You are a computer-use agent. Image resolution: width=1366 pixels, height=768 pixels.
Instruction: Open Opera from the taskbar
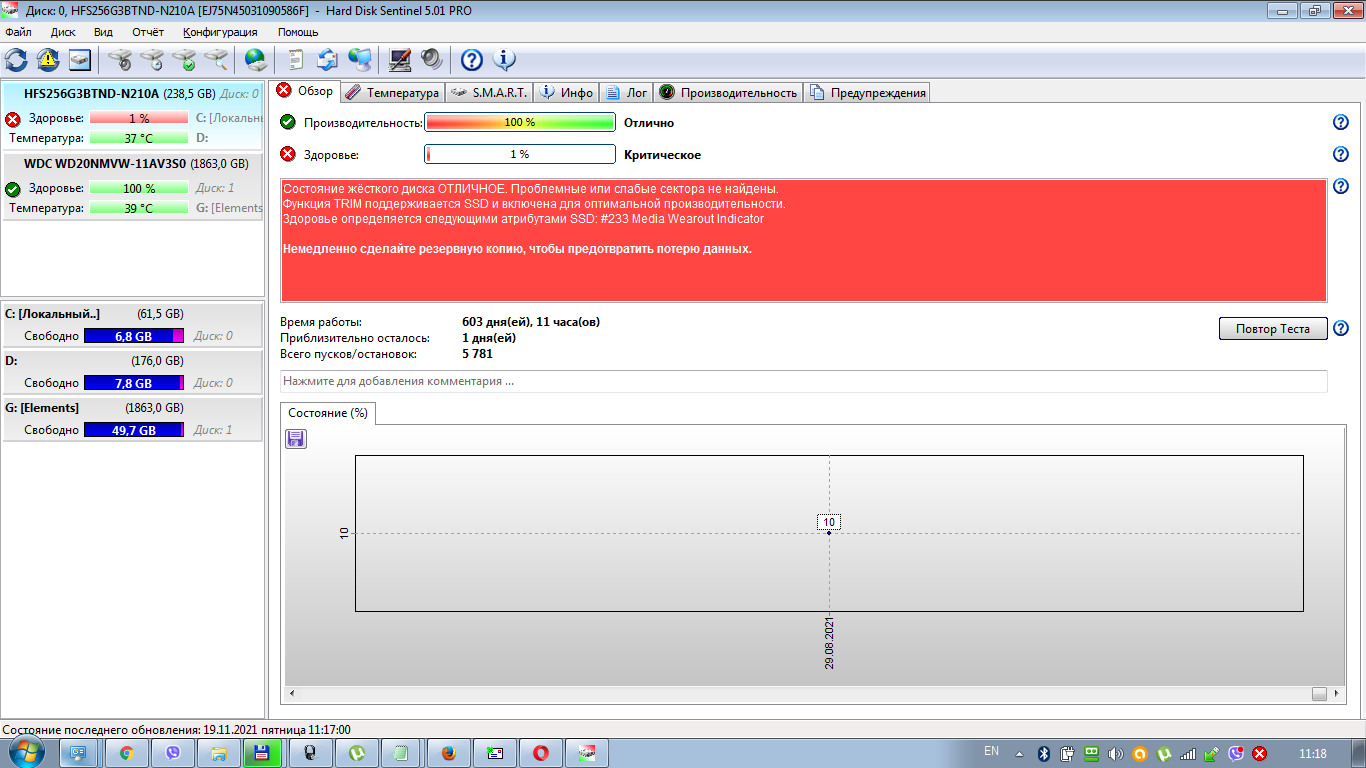click(541, 753)
